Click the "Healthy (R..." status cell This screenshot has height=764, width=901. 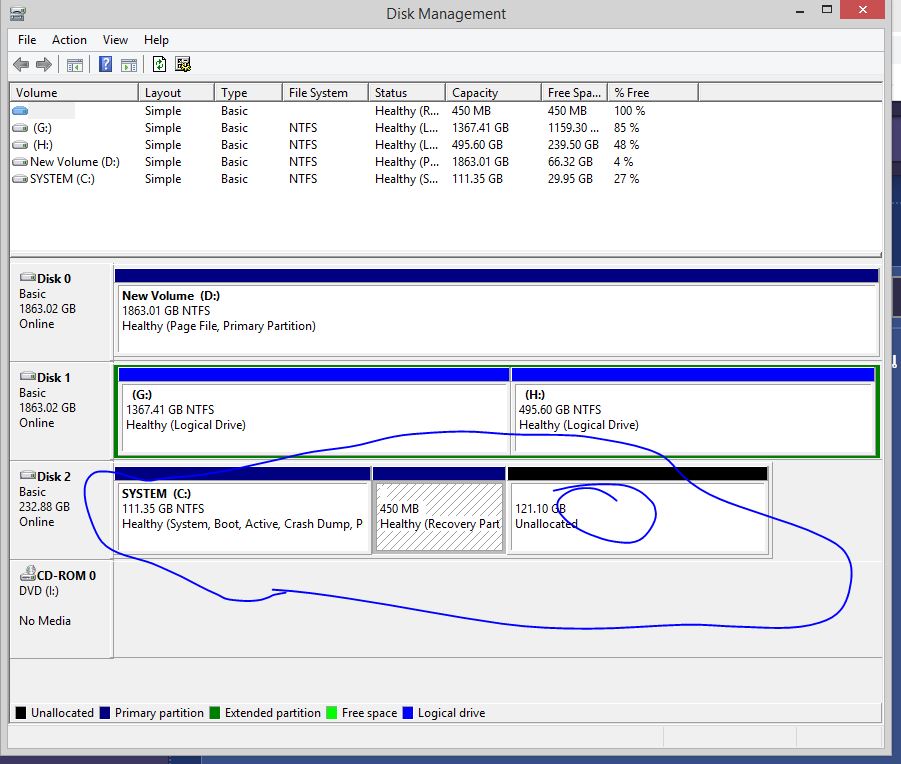[407, 110]
